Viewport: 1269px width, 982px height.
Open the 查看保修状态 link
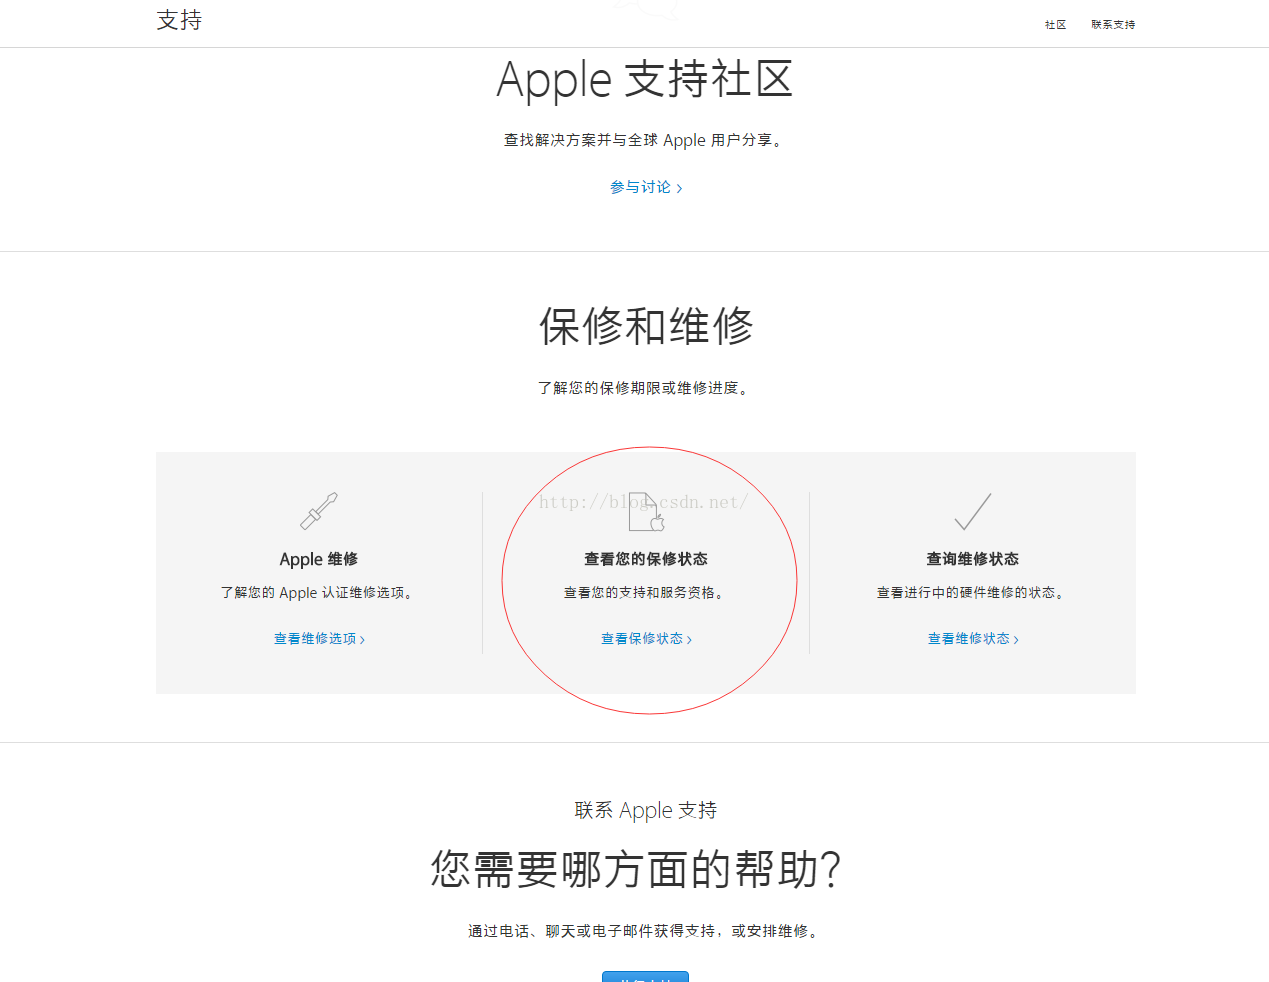(x=646, y=638)
